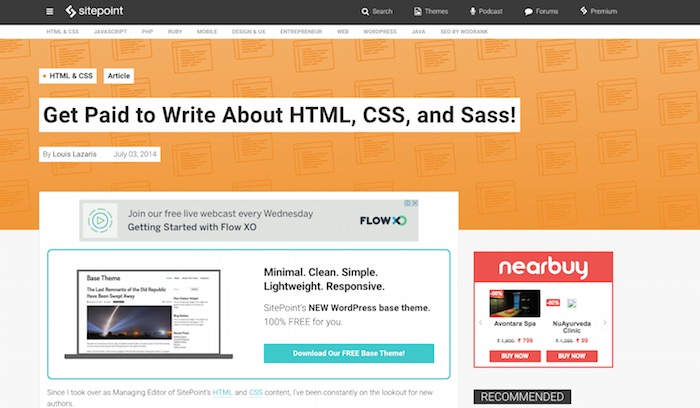Click the RECOMMENDED section heading
The image size is (700, 408).
click(522, 397)
